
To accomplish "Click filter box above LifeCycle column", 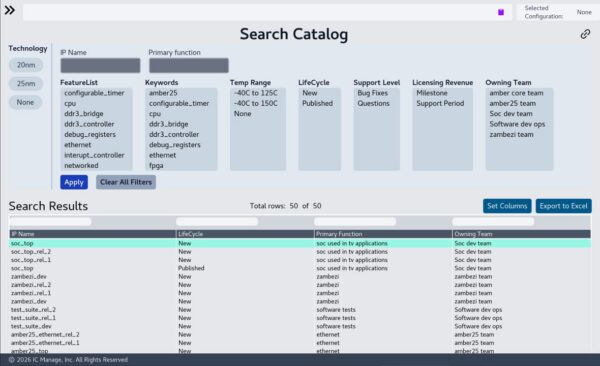I will tap(217, 222).
